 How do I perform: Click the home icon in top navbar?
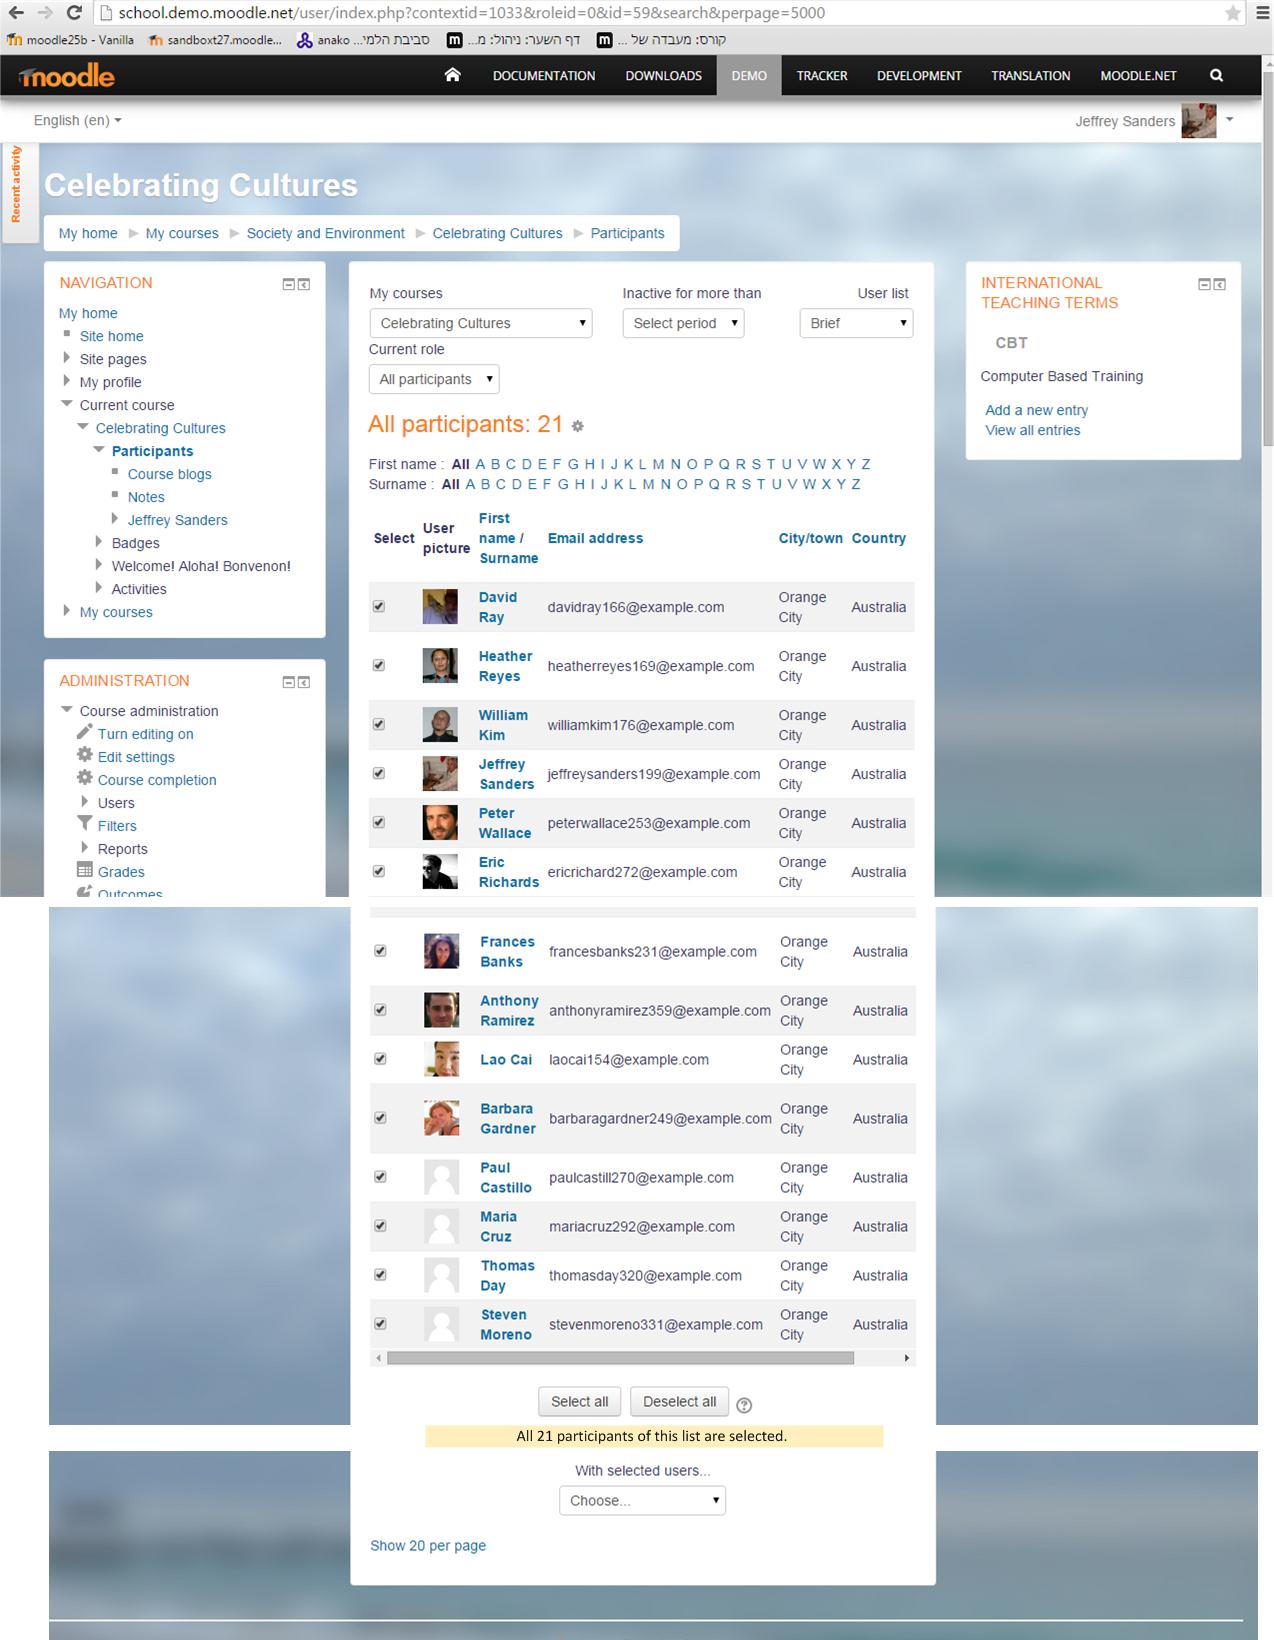point(452,75)
